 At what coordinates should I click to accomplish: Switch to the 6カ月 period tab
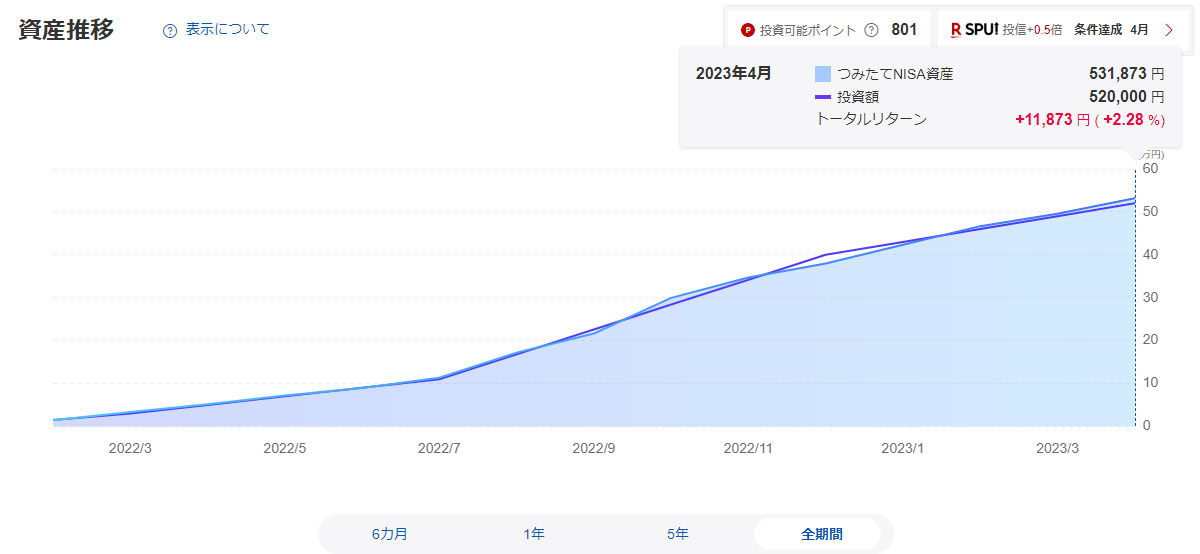390,534
